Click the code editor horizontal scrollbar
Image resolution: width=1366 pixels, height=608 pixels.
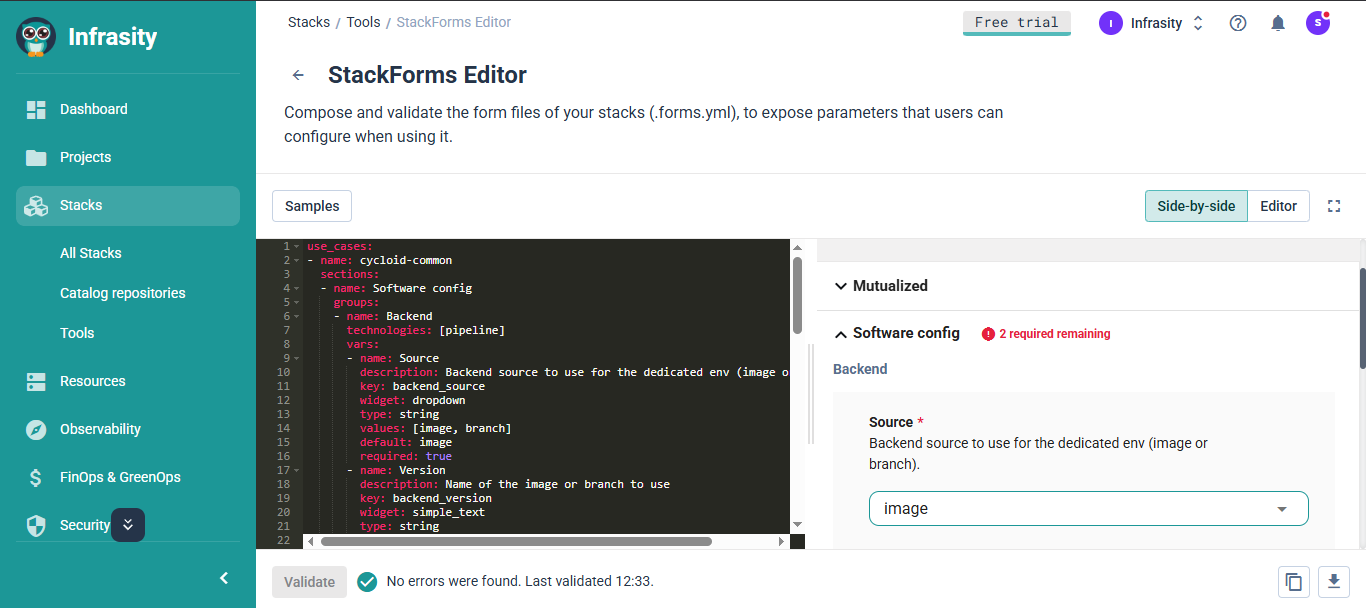point(516,541)
